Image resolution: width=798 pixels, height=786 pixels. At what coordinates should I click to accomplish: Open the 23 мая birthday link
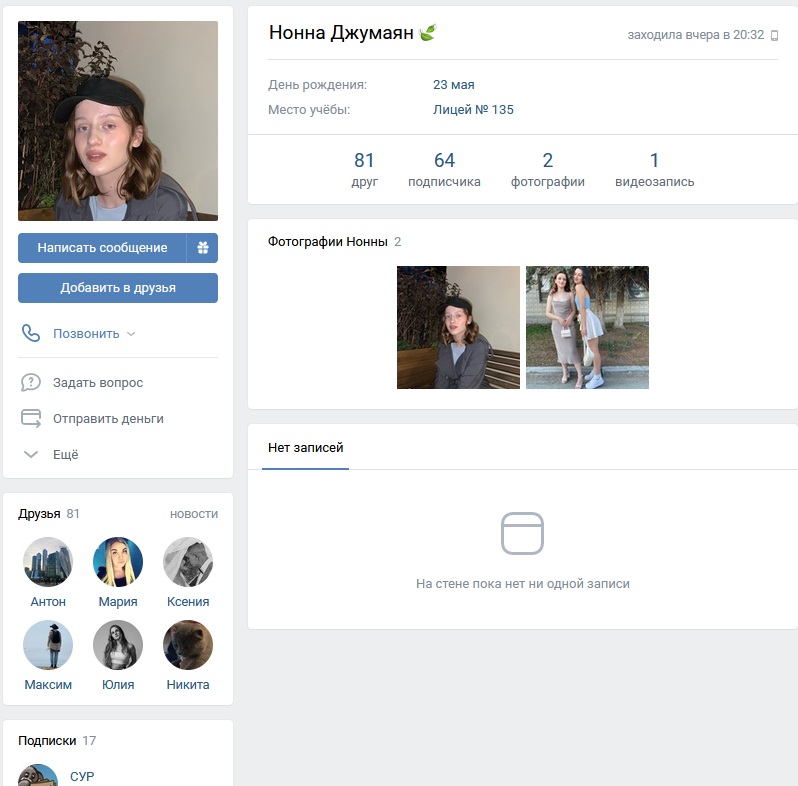click(453, 85)
